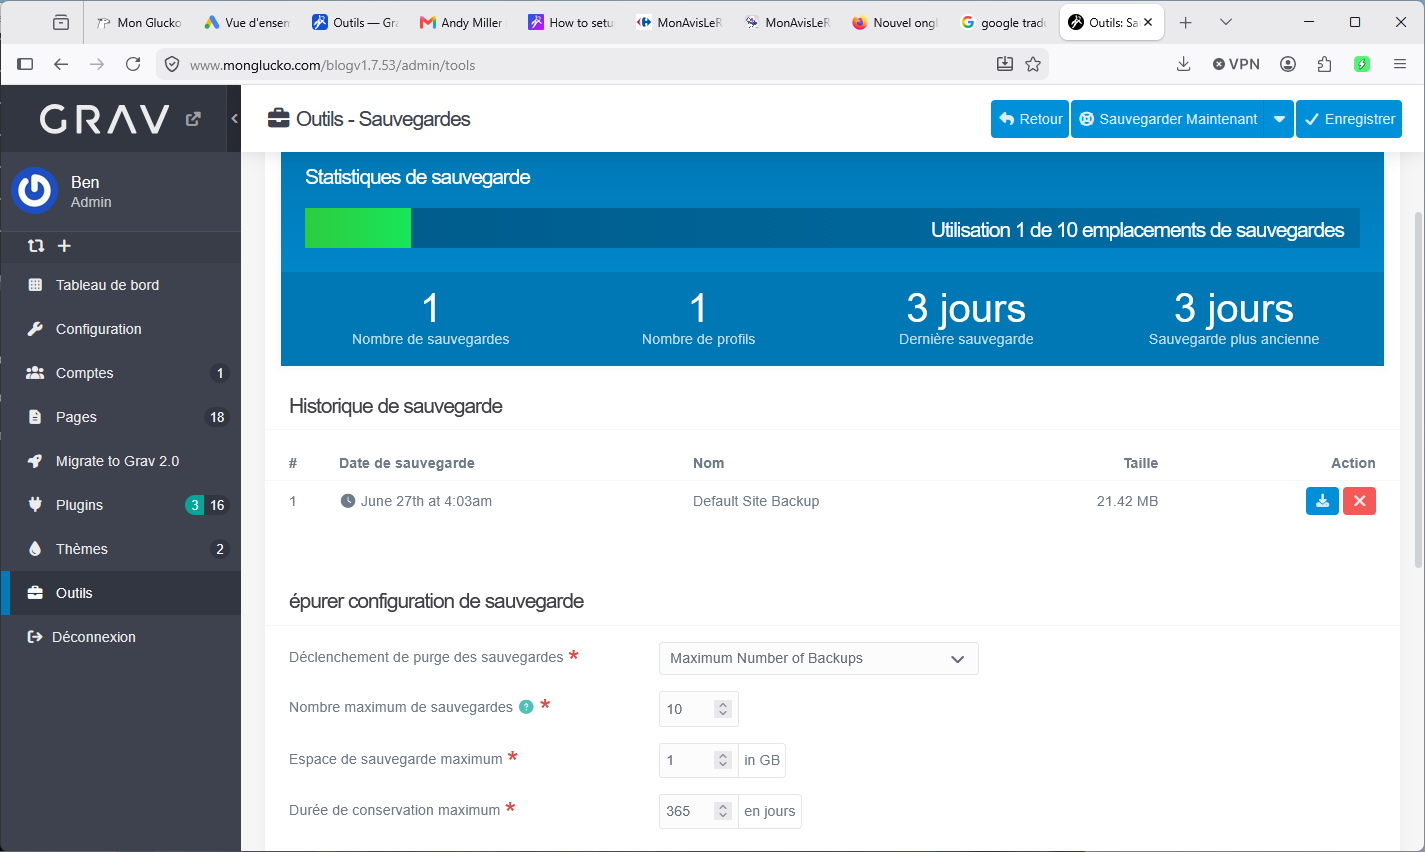Switch to the Andy Miller Gmail tab
1425x852 pixels.
tap(463, 22)
